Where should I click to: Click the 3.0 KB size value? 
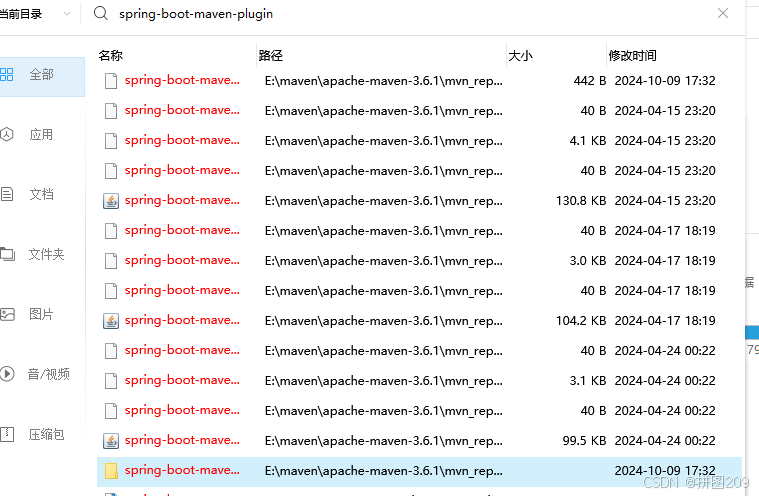(x=588, y=260)
